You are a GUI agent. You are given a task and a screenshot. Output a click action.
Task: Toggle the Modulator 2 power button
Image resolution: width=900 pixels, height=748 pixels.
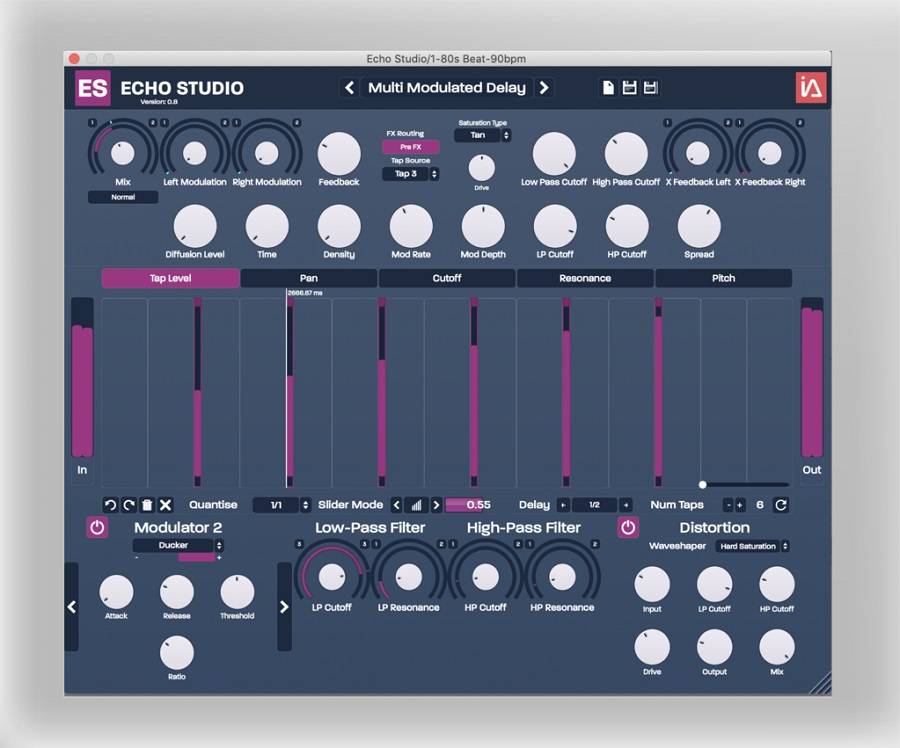tap(97, 527)
